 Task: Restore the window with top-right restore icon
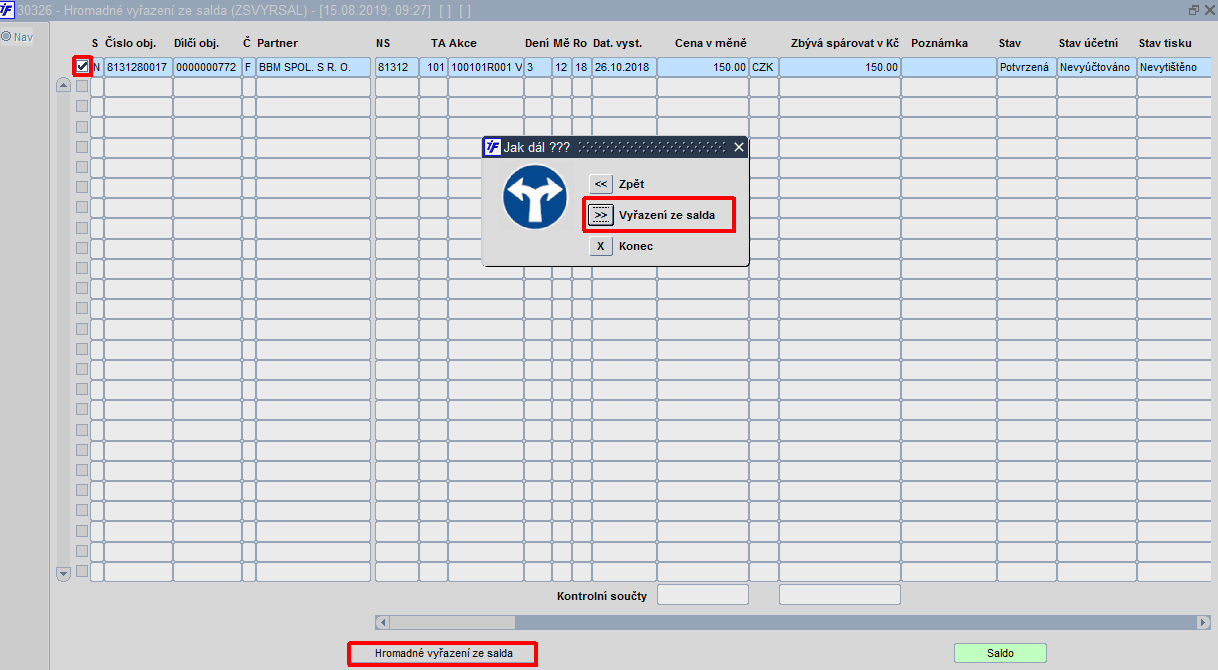(1194, 9)
